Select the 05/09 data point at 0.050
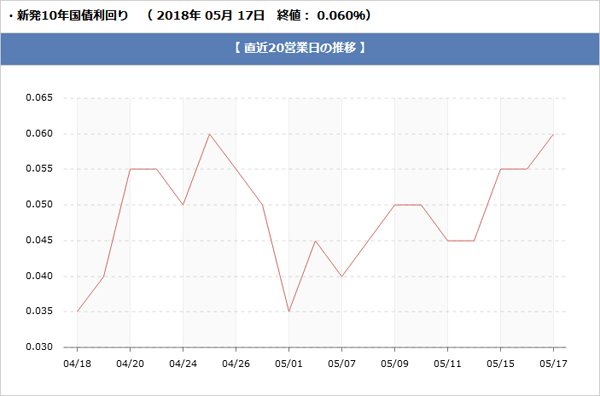600x396 pixels. [395, 205]
